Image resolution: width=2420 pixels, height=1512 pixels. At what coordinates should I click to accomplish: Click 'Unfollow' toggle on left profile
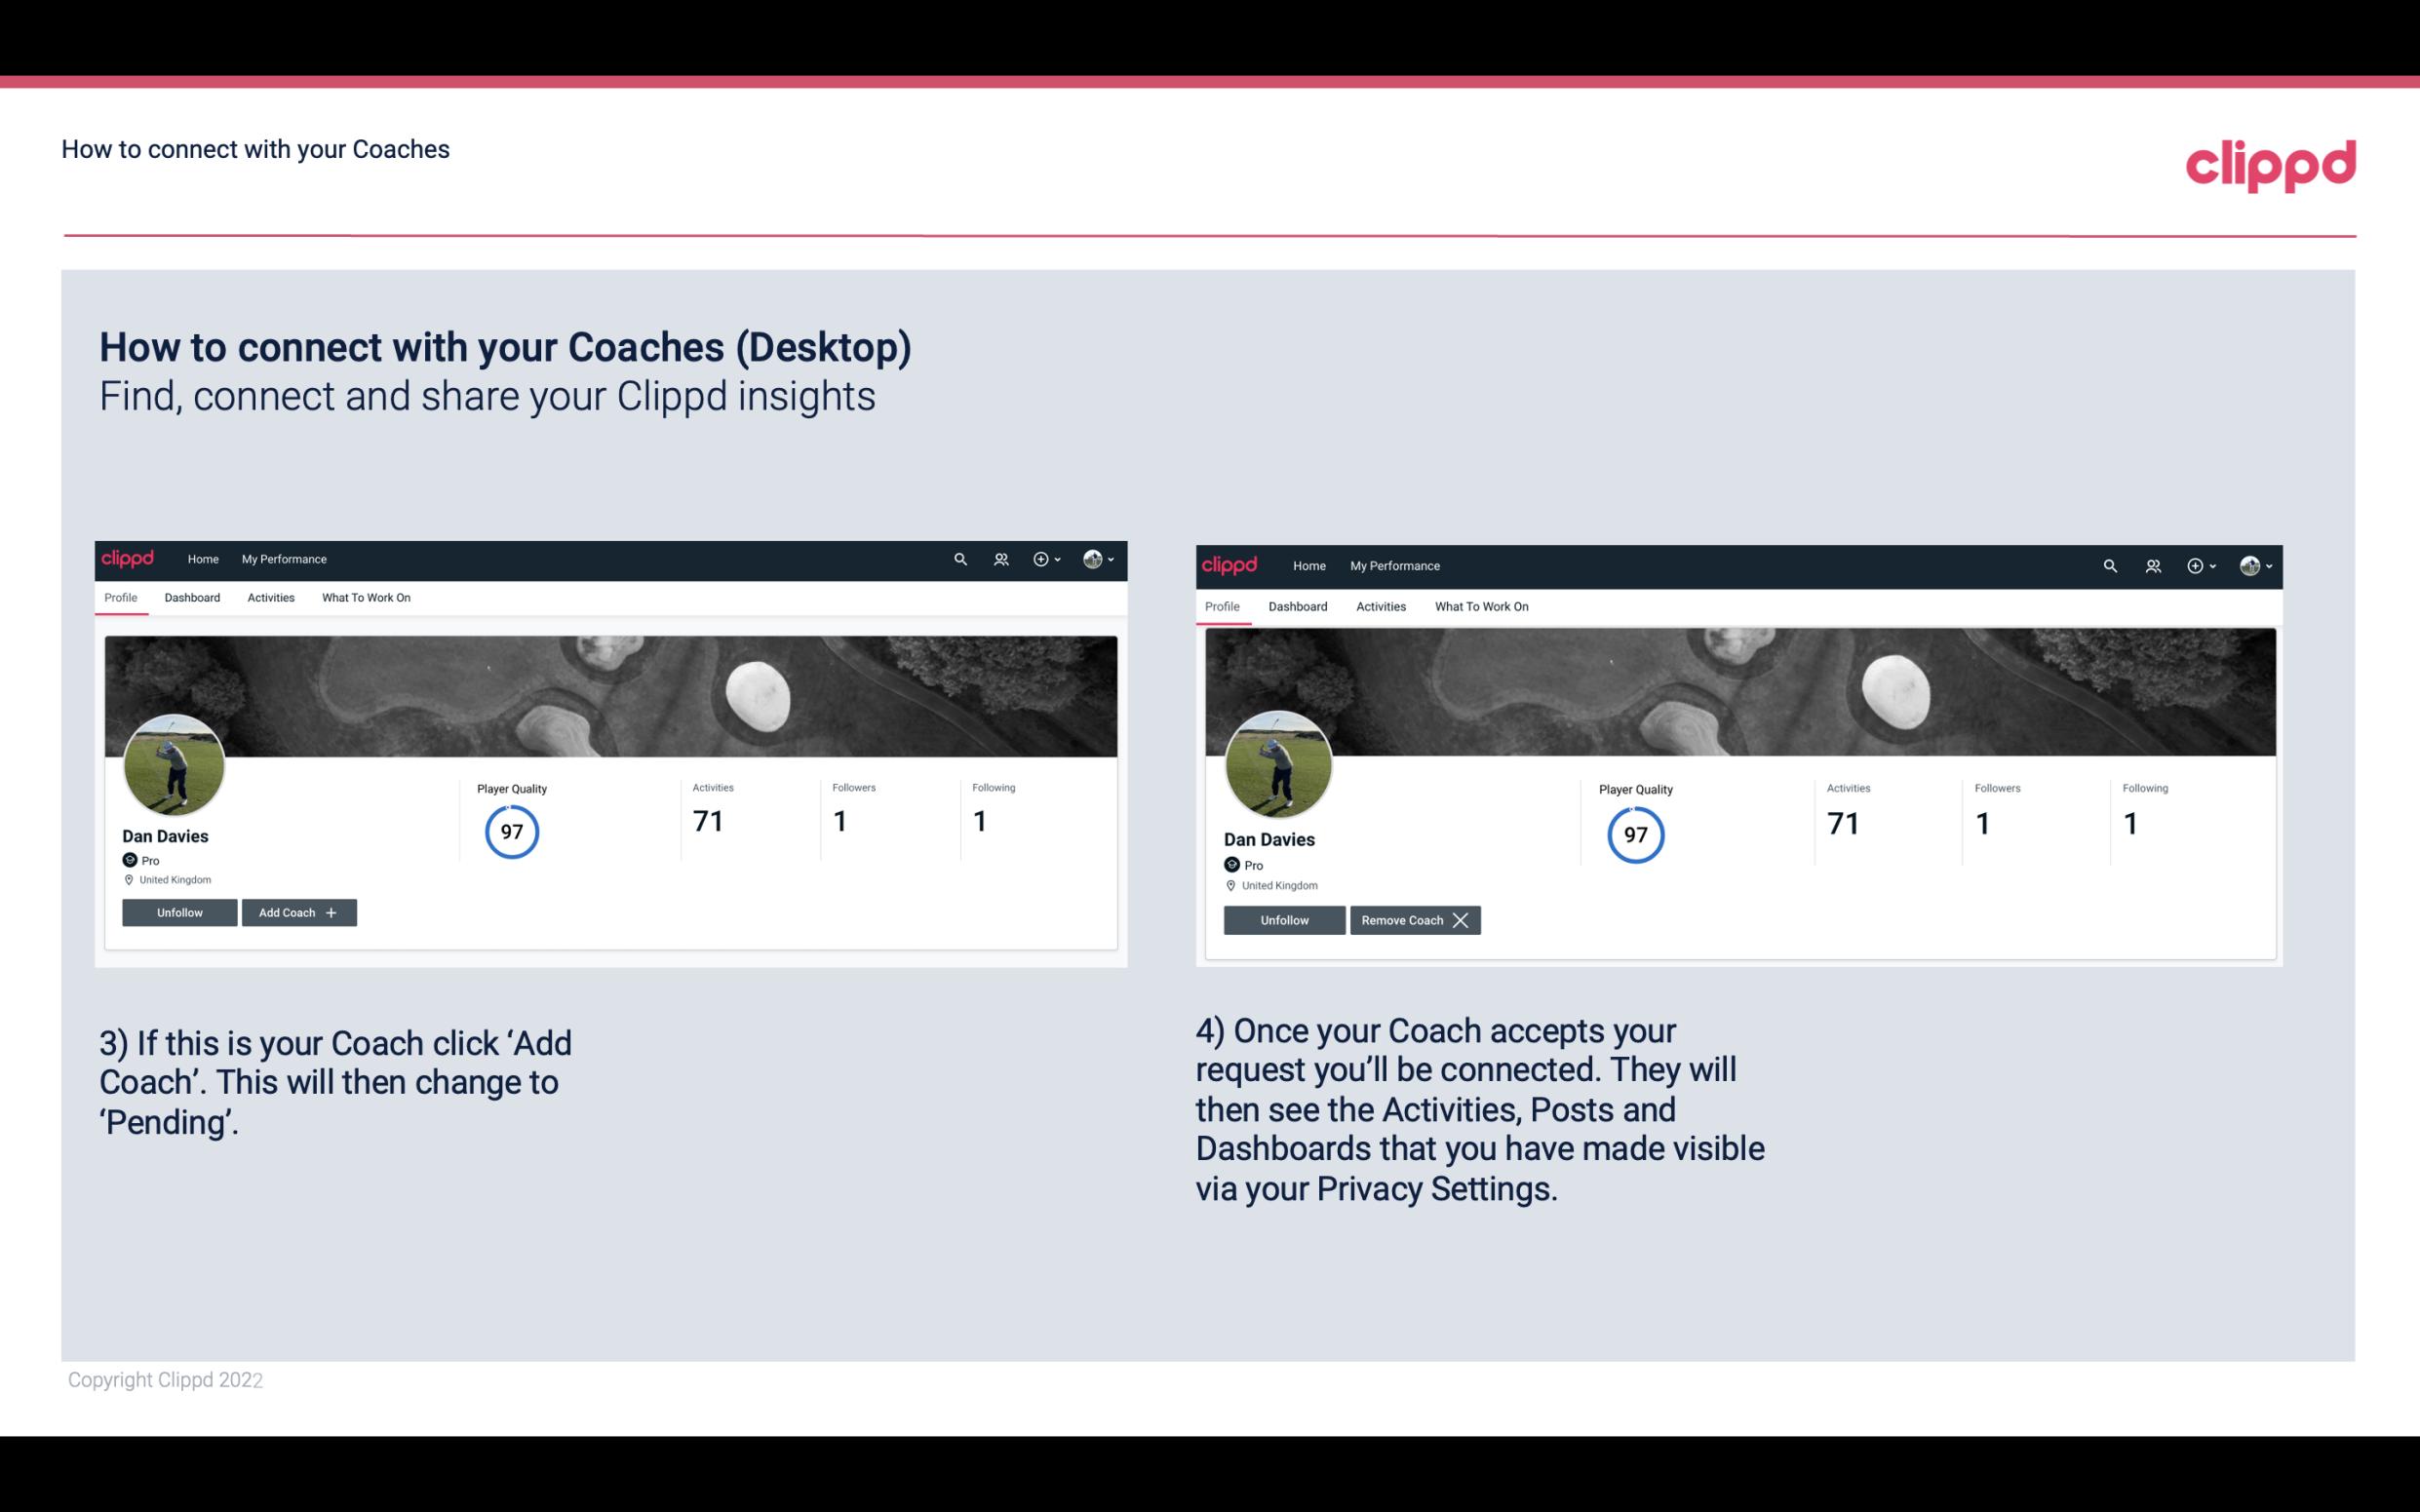177,911
